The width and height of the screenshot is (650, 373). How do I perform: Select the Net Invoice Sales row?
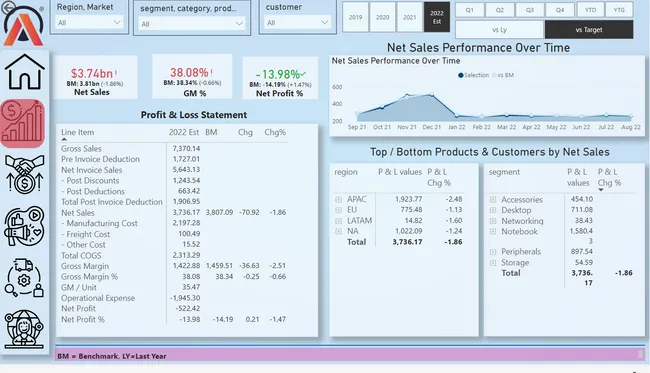[x=174, y=170]
